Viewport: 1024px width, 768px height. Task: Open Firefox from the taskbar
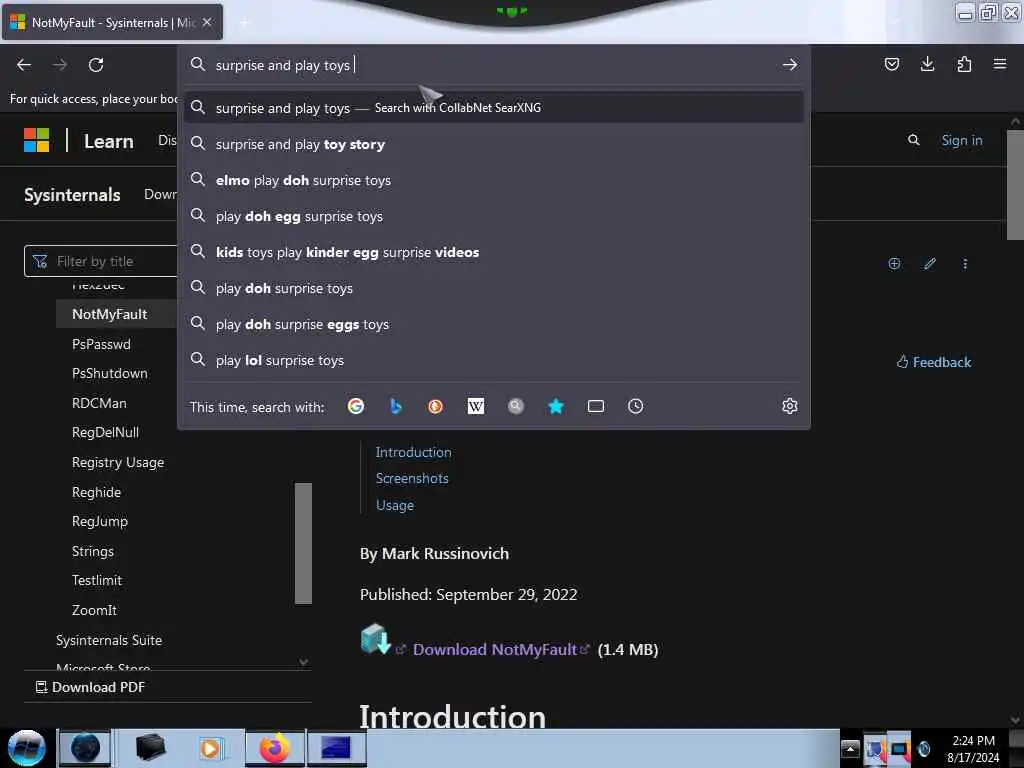coord(274,748)
